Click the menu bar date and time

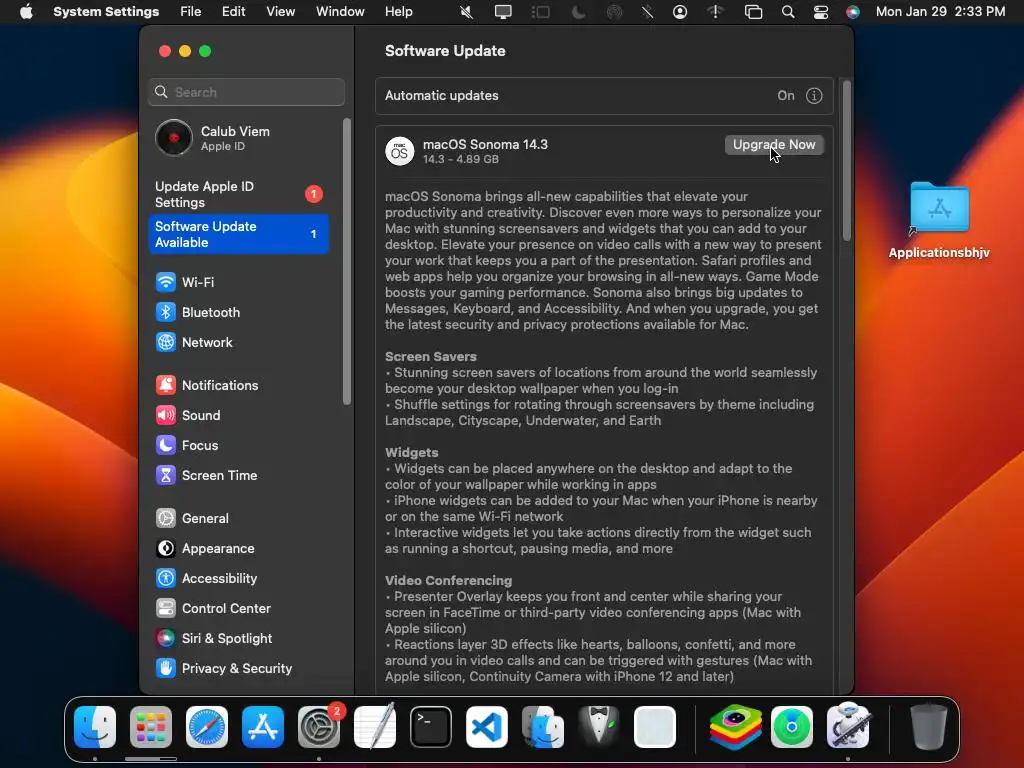940,12
